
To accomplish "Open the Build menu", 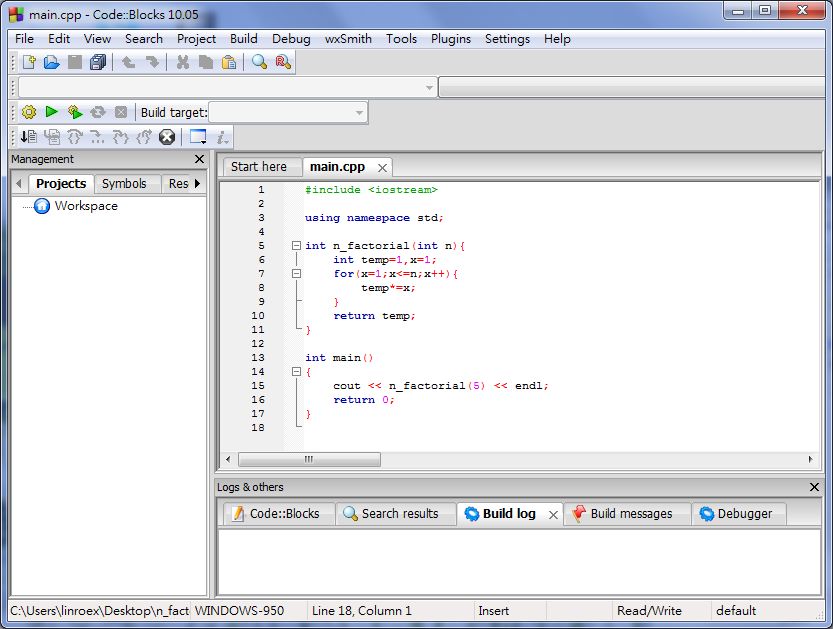I will 244,39.
